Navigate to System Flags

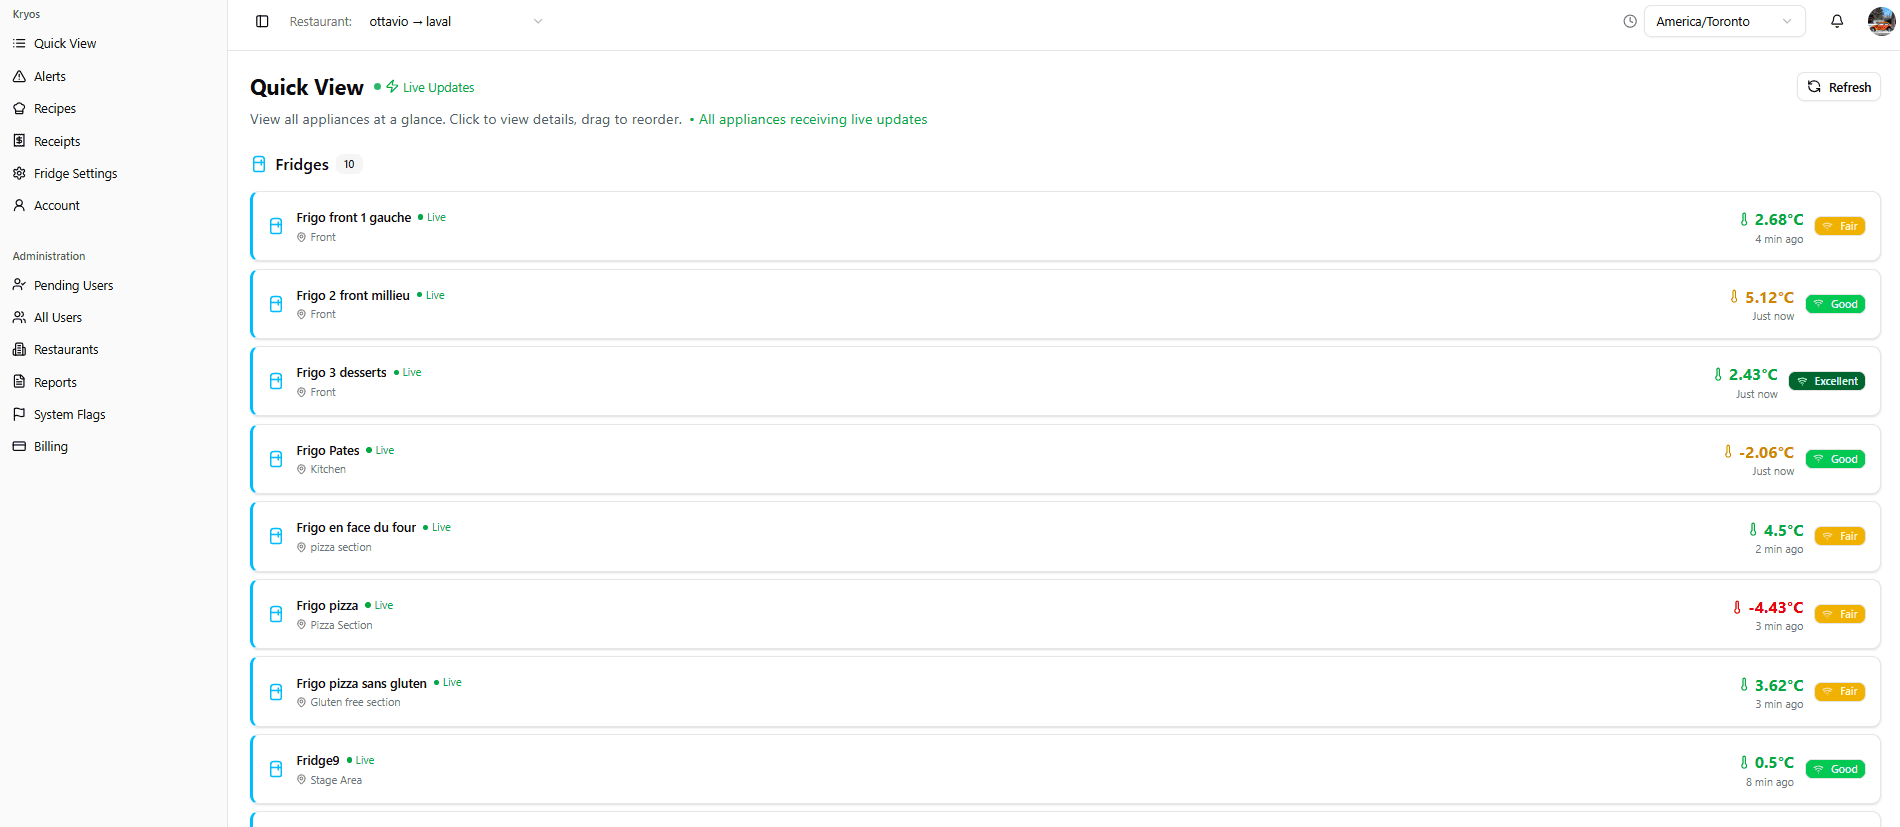[69, 415]
